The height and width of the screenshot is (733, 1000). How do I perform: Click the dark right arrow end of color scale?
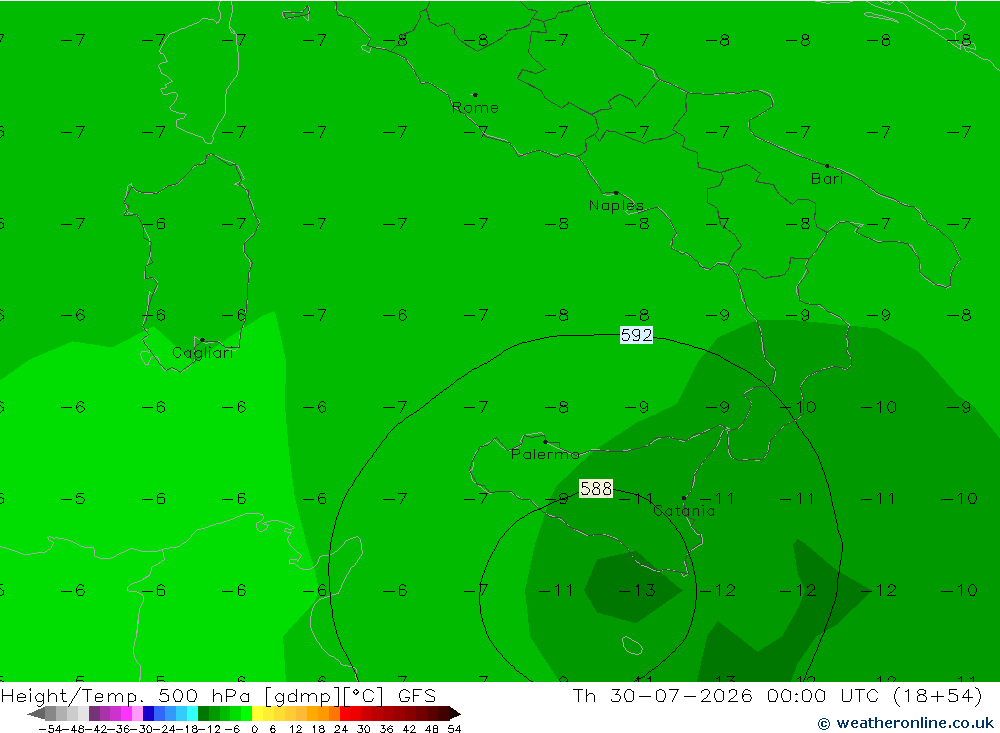pos(455,713)
